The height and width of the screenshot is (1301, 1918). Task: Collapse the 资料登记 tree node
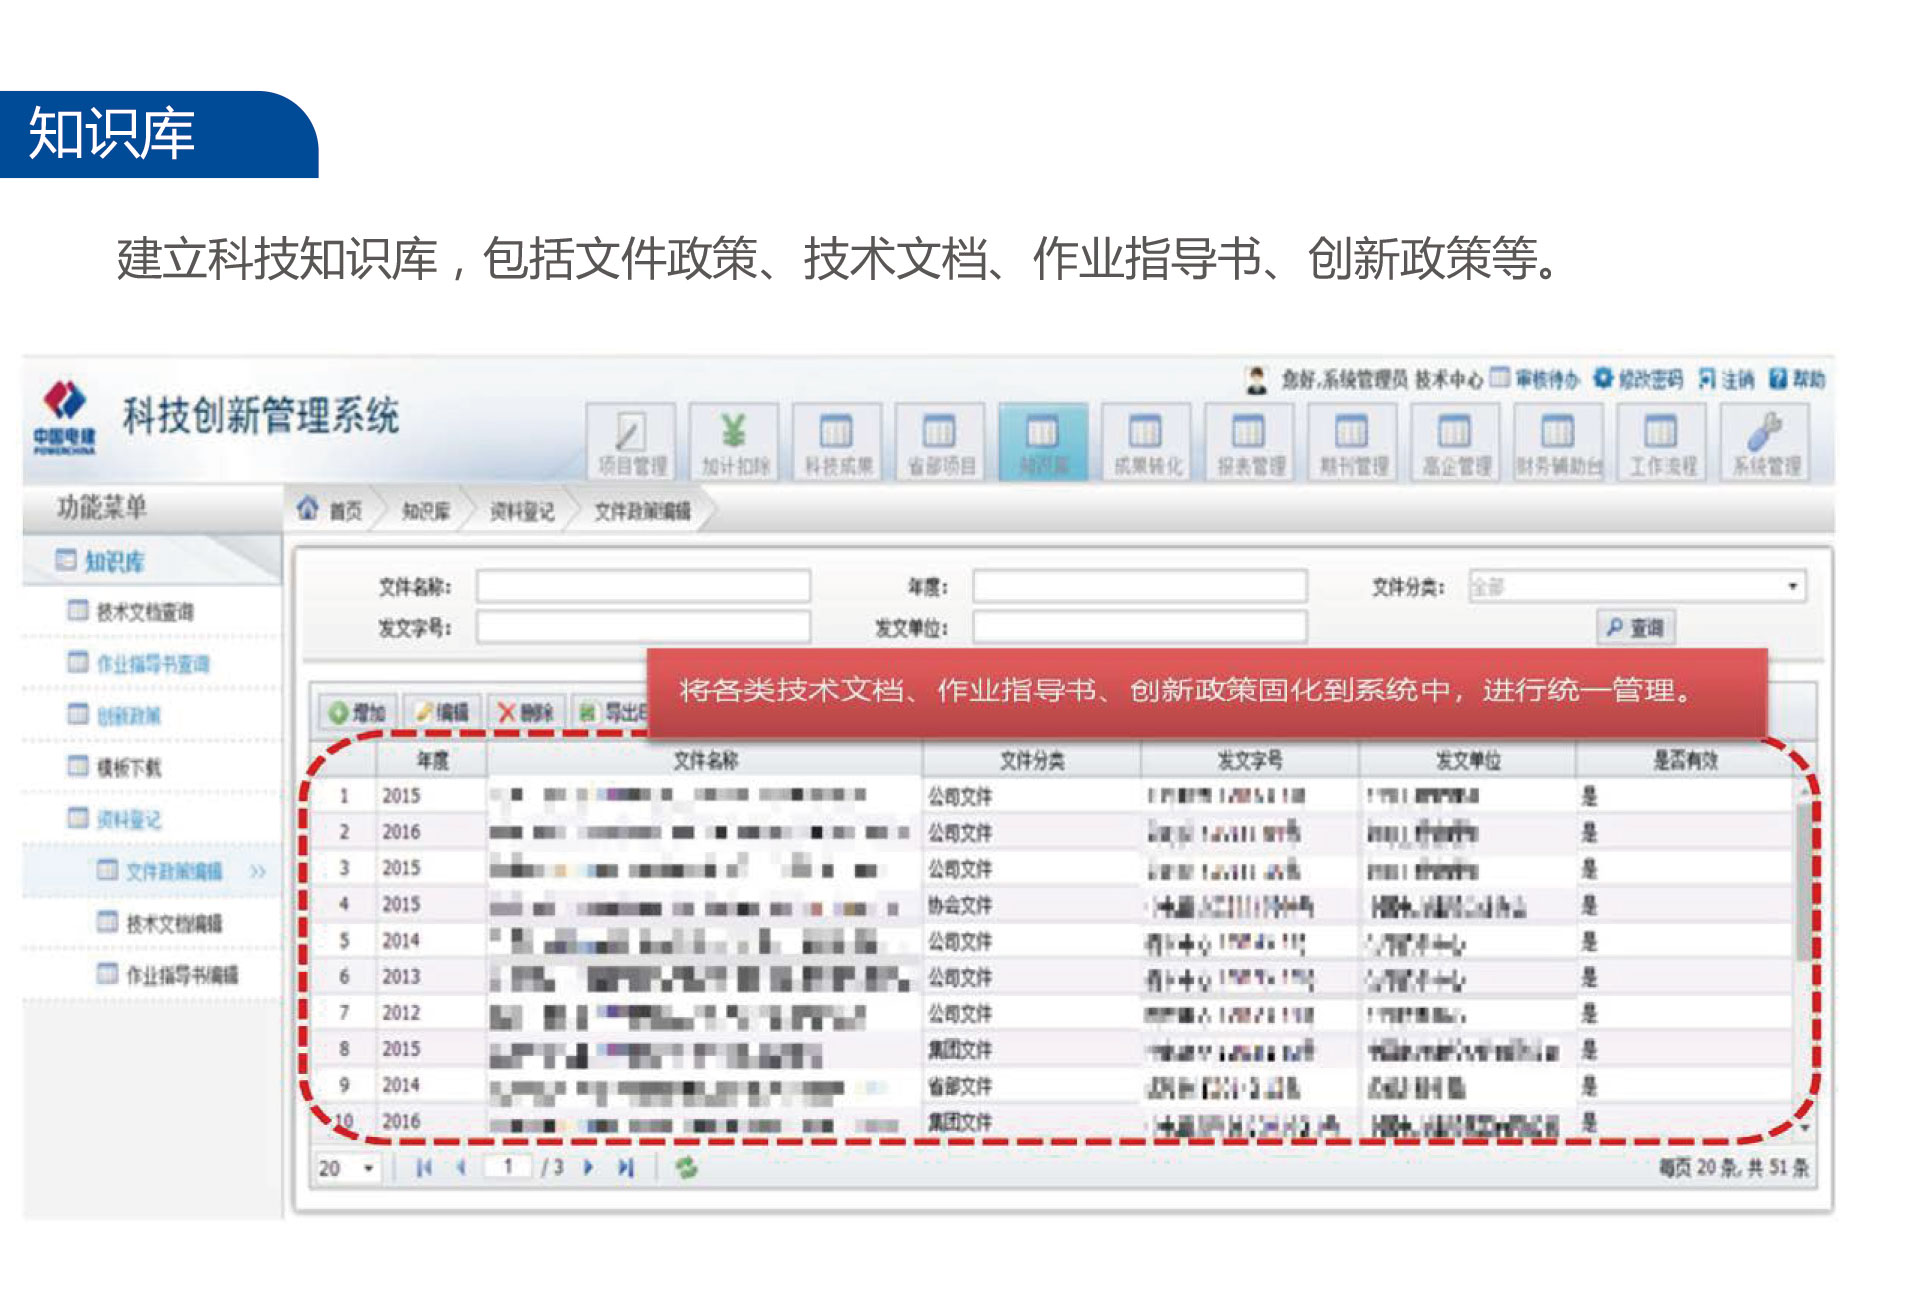[78, 818]
